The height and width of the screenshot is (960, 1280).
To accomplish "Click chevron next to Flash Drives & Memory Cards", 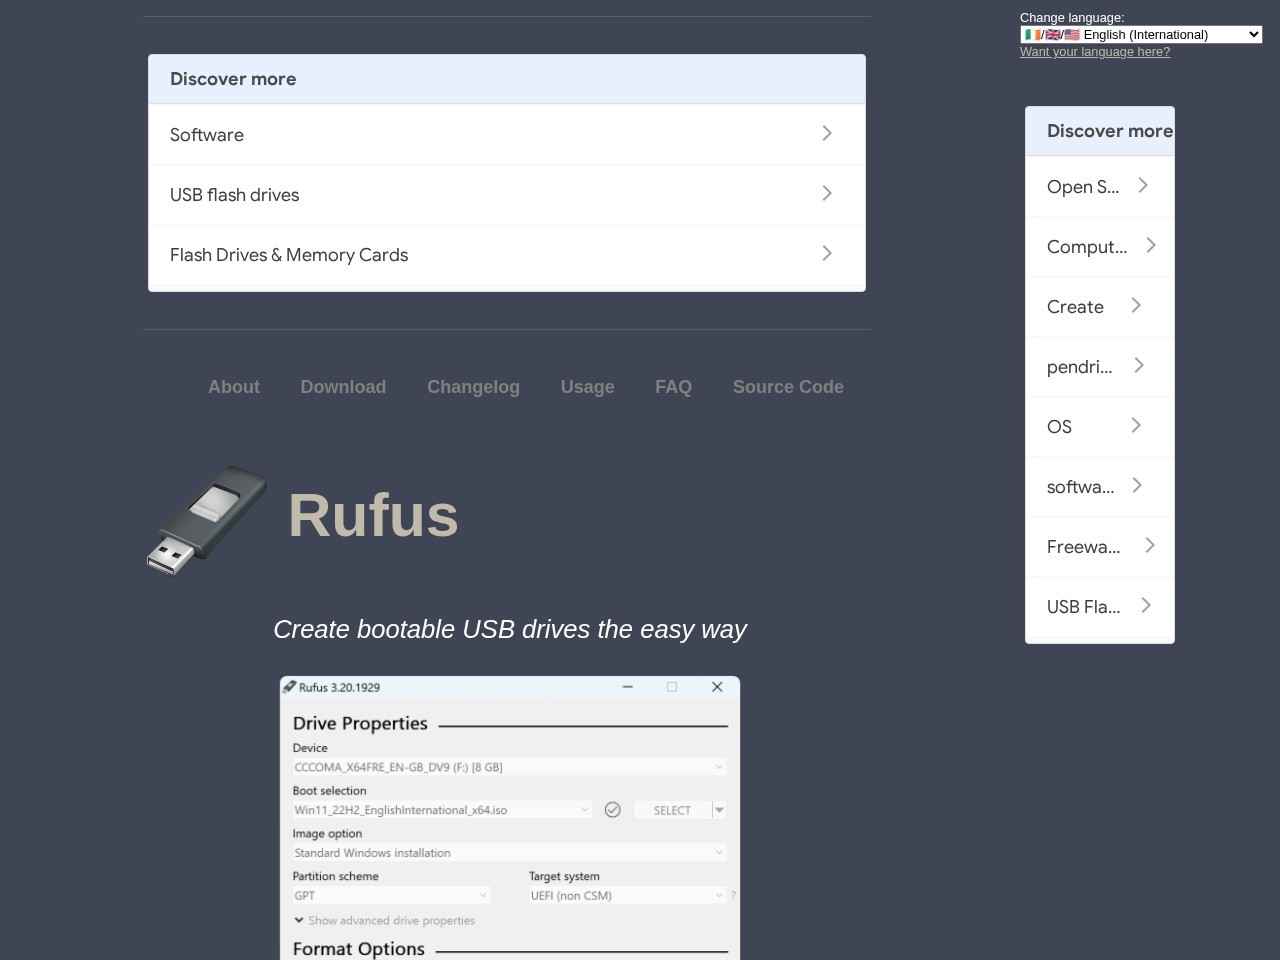I will click(827, 253).
